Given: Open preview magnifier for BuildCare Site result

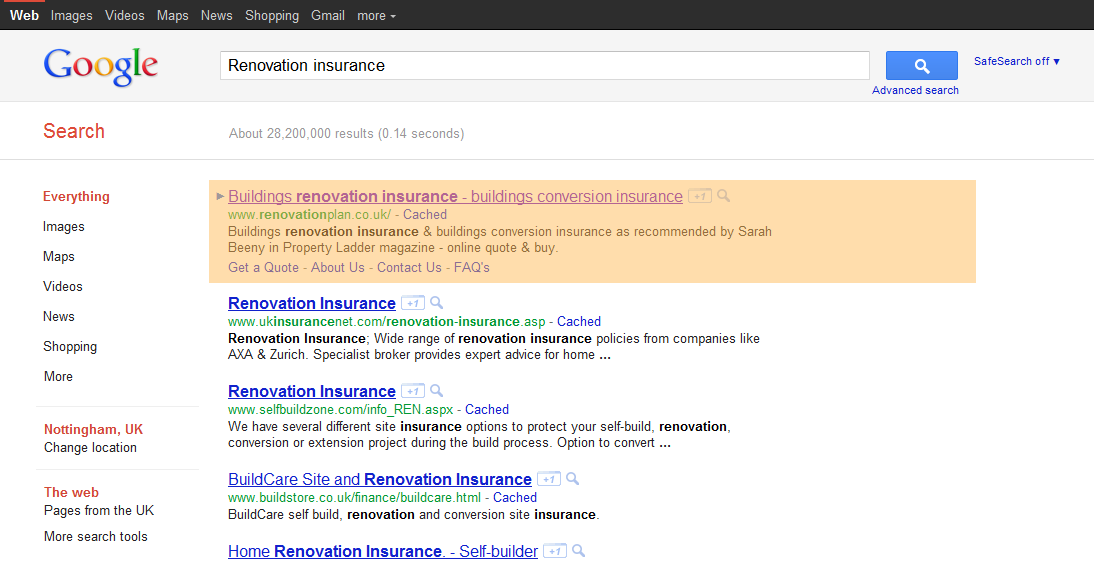Looking at the screenshot, I should 572,479.
